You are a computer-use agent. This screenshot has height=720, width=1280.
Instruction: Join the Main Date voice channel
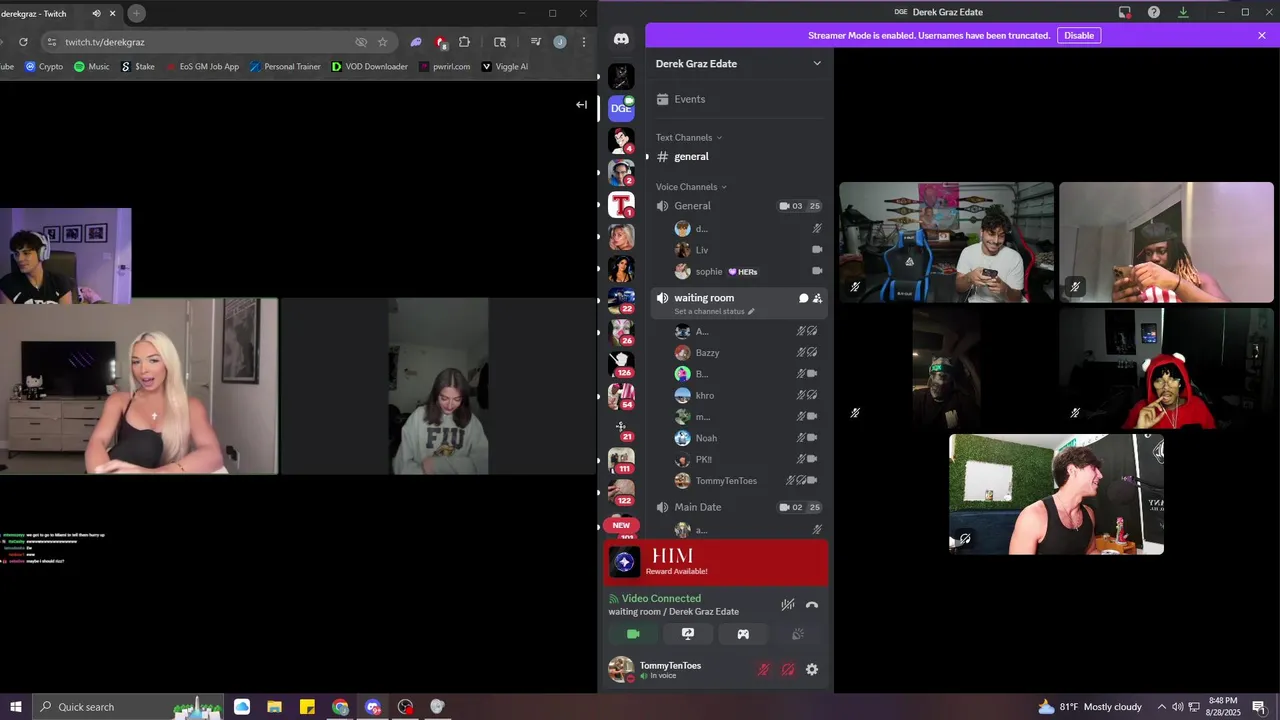[x=739, y=507]
